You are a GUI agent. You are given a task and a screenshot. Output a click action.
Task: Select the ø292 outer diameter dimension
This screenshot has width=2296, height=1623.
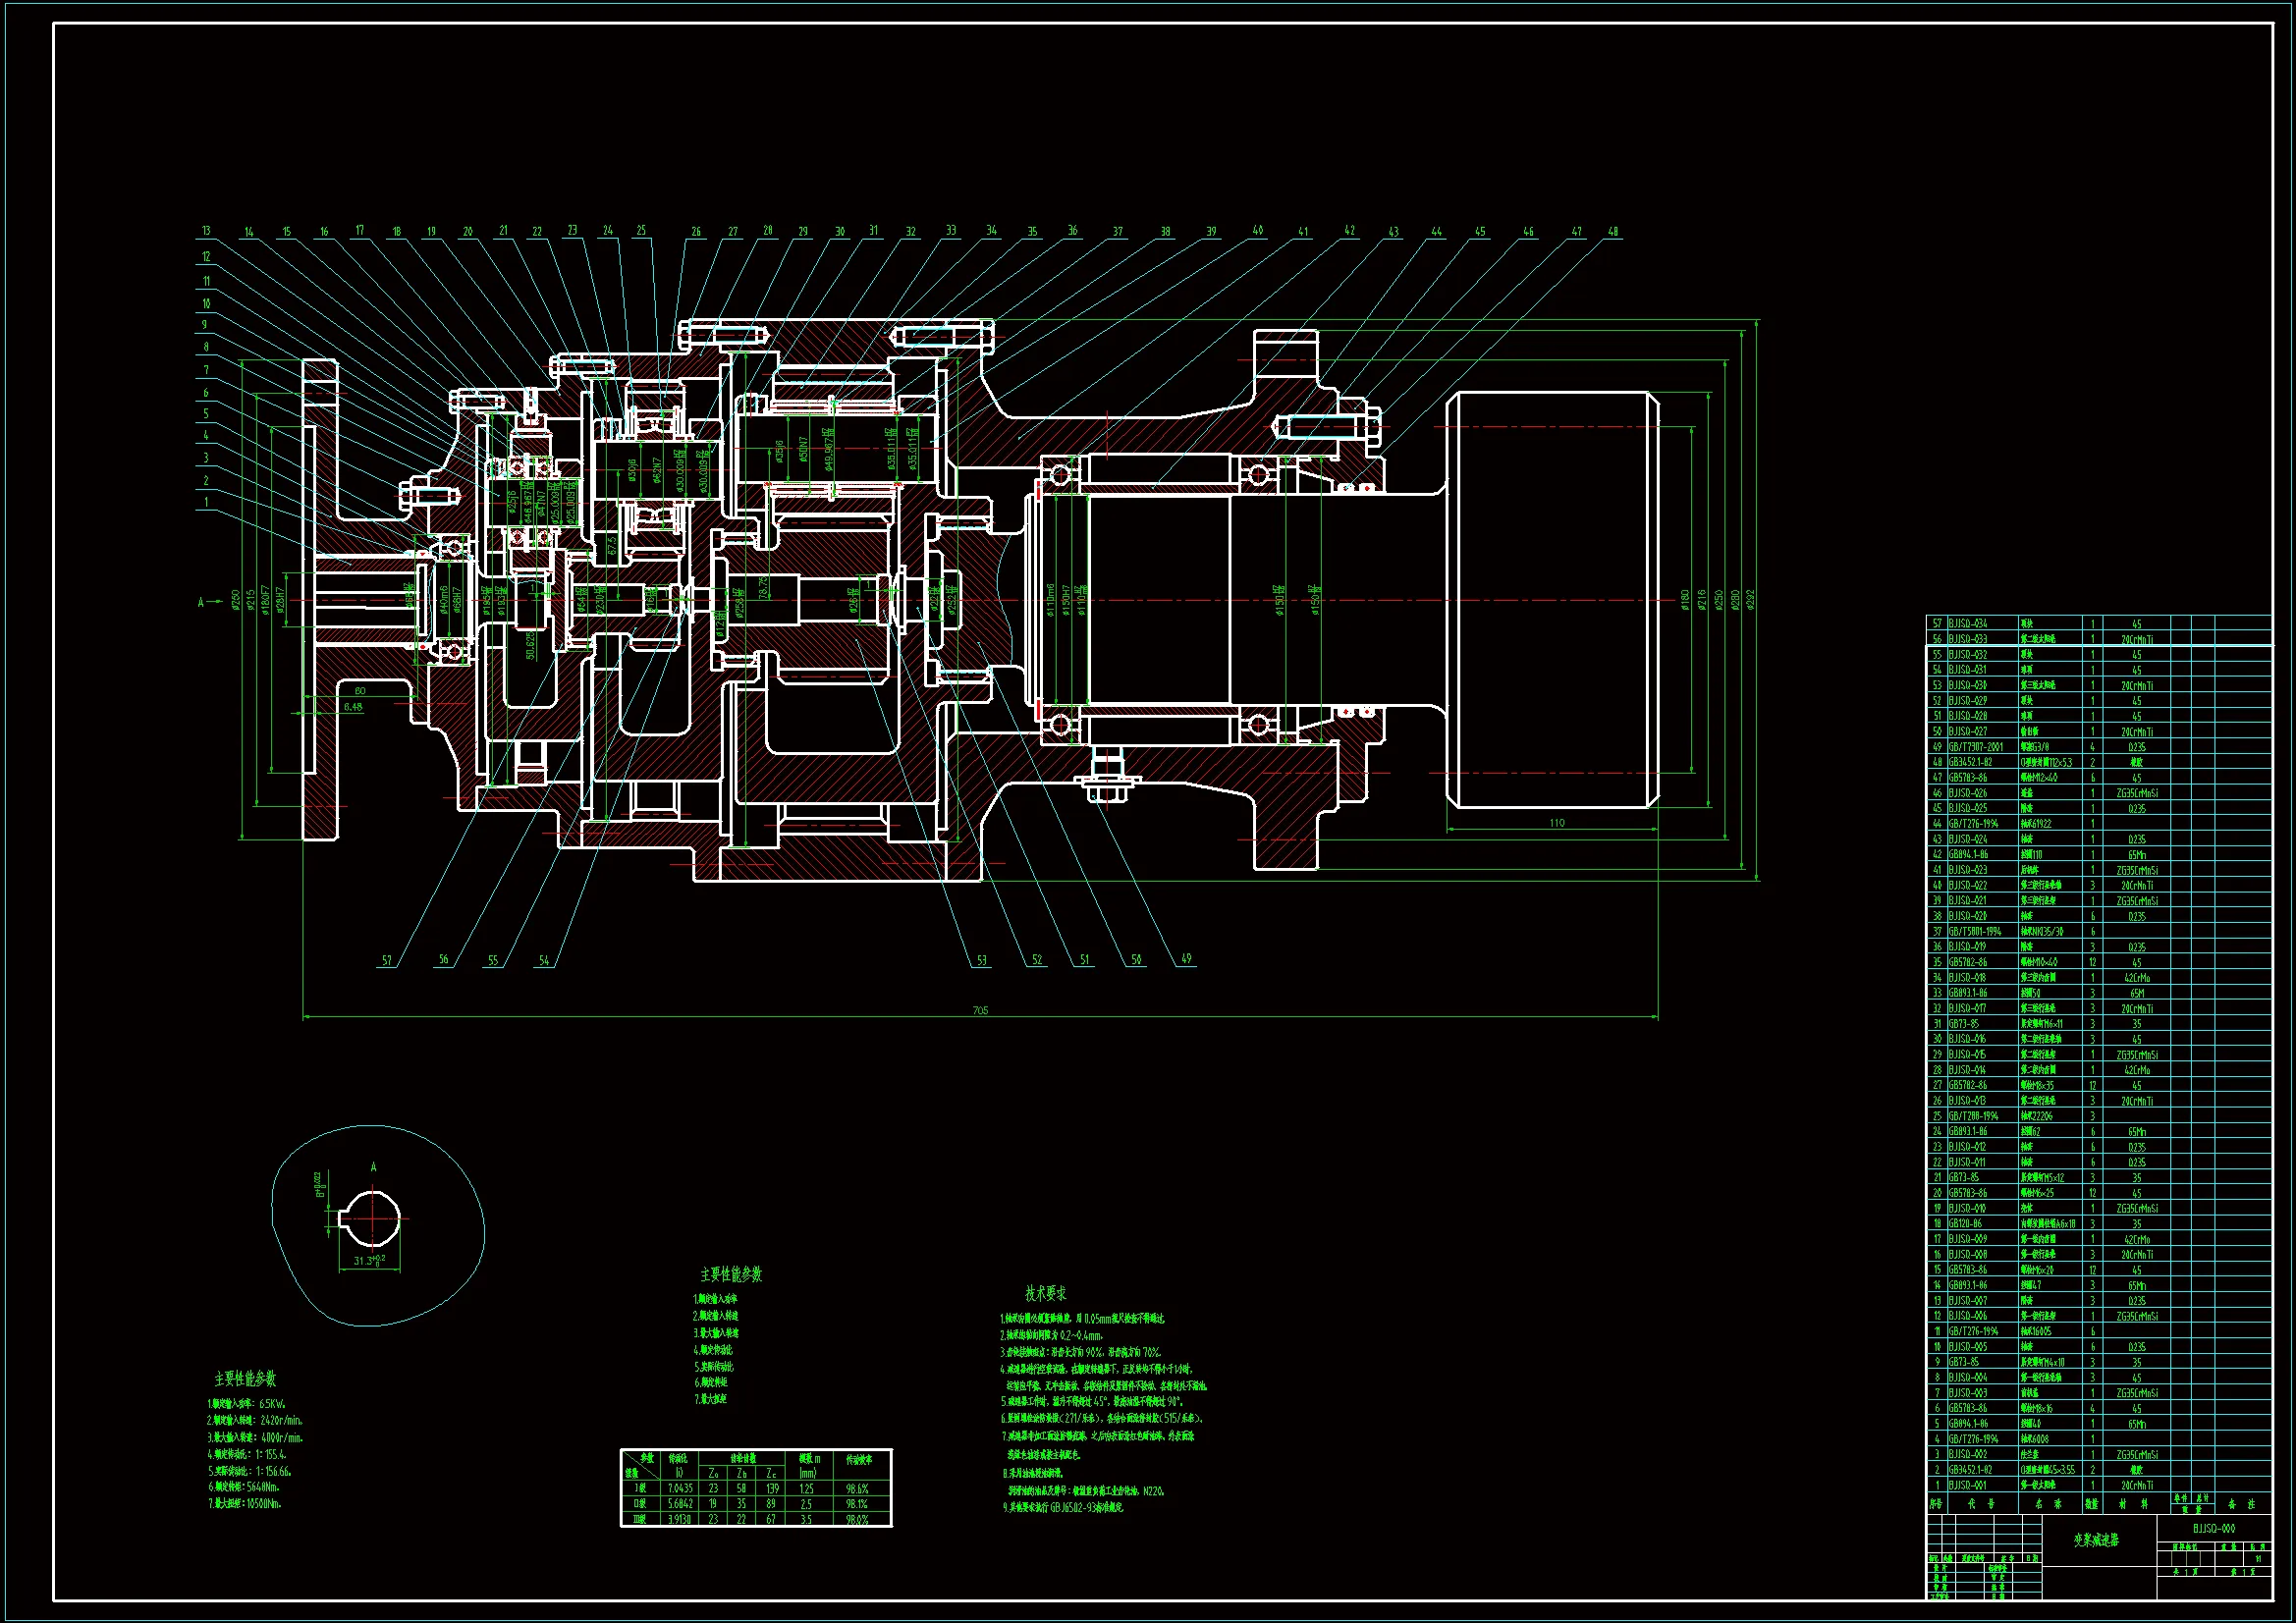click(1749, 600)
